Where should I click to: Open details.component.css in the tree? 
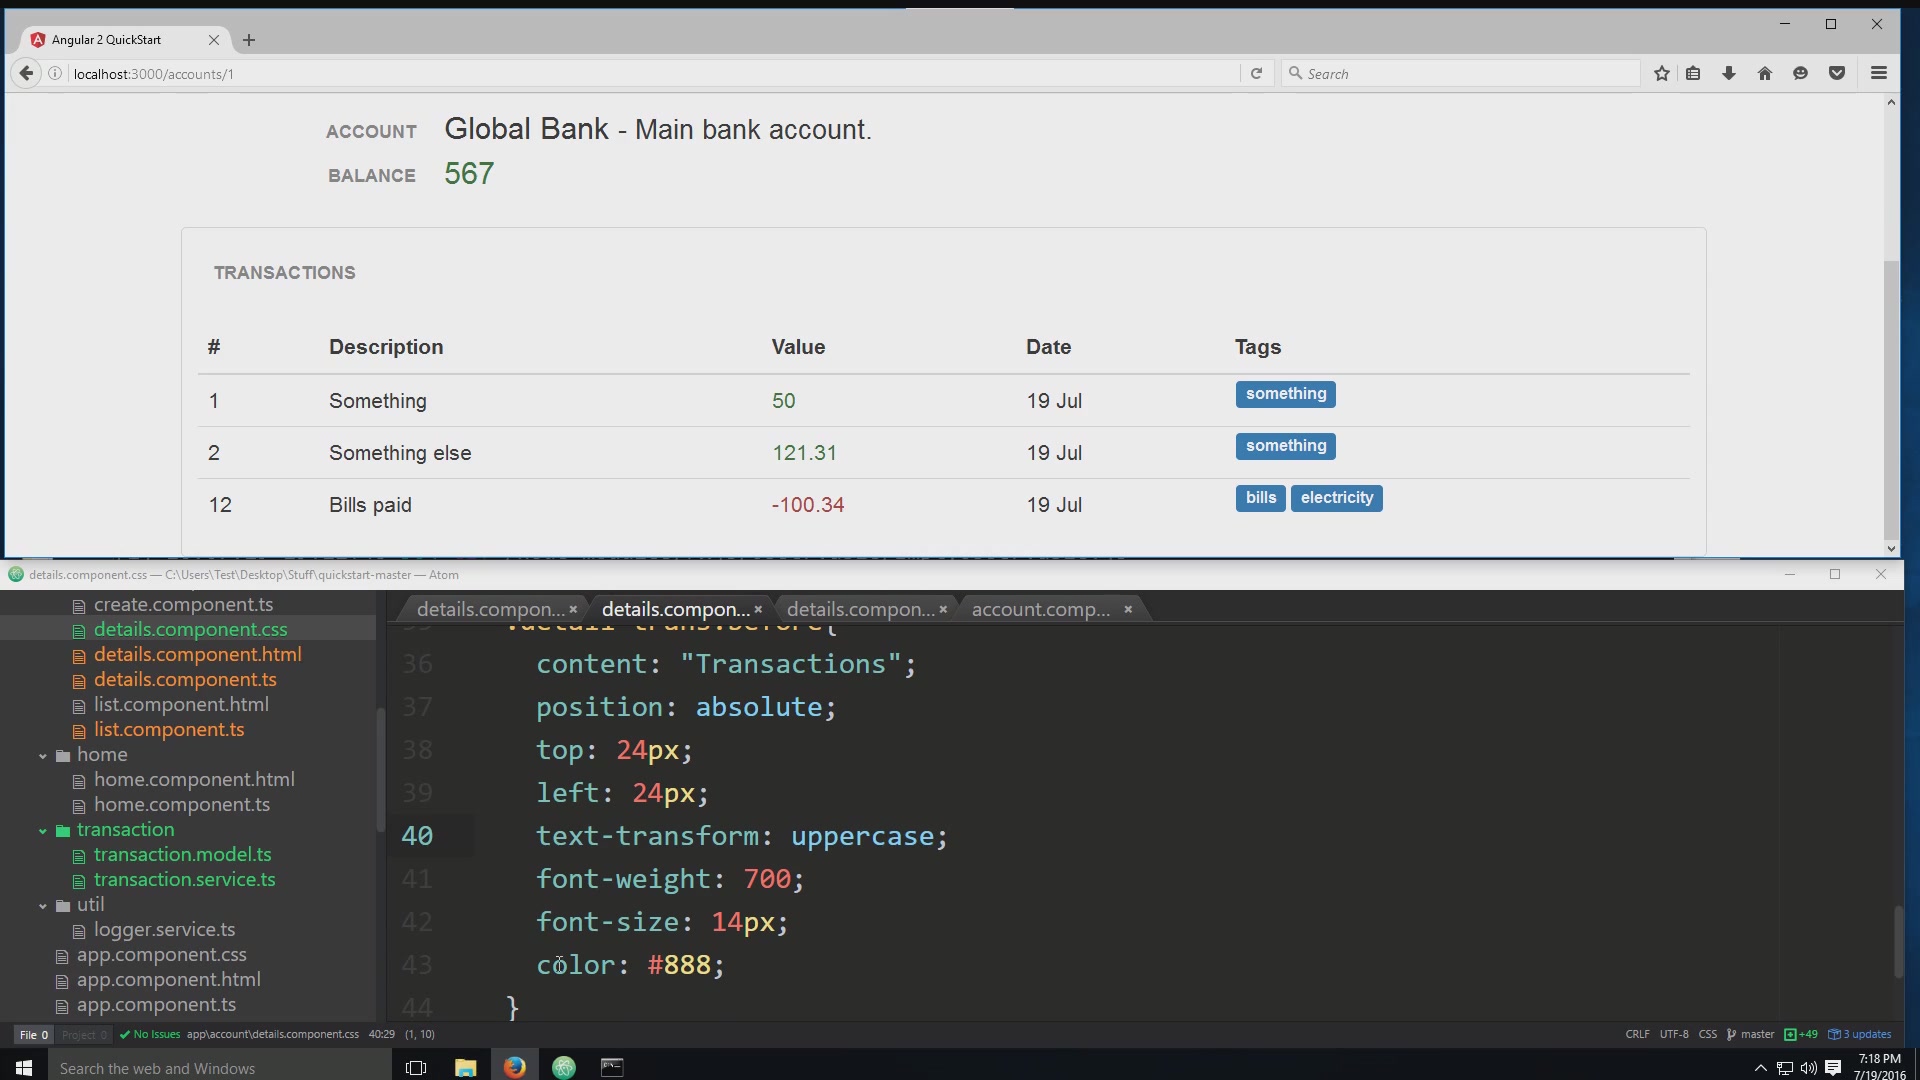190,630
